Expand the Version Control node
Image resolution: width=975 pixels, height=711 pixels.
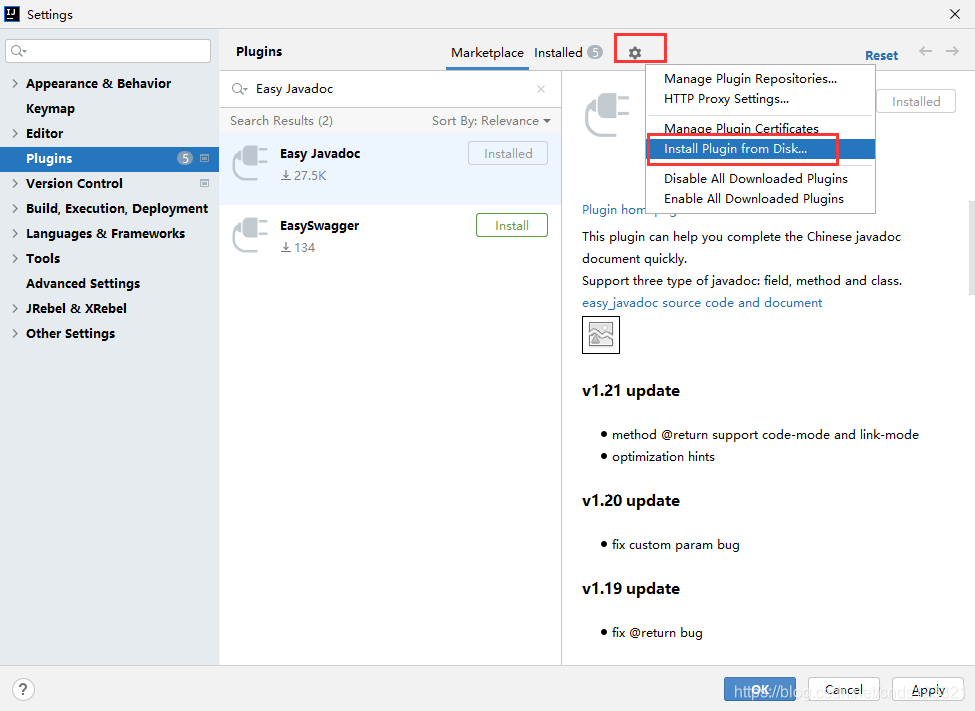[15, 184]
